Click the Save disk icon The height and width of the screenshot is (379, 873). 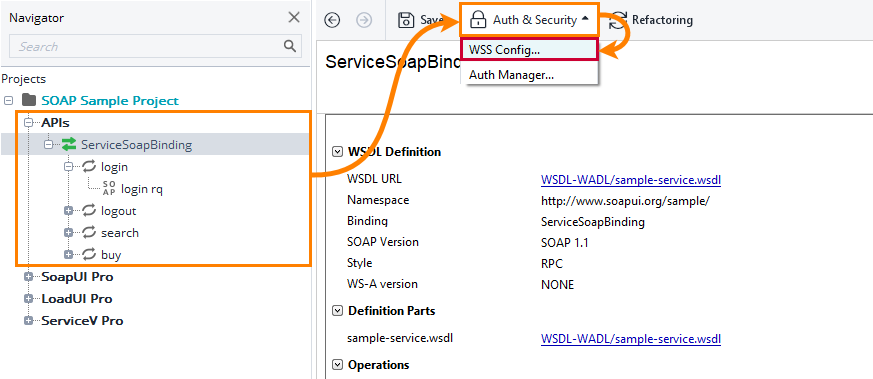[406, 21]
